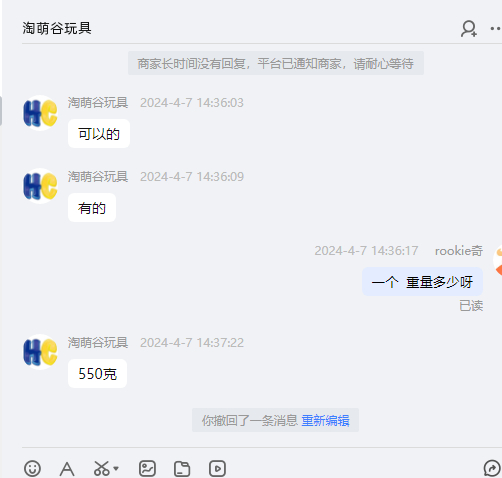502x478 pixels.
Task: Click seller avatar beside 可以的 message
Action: pyautogui.click(x=40, y=113)
